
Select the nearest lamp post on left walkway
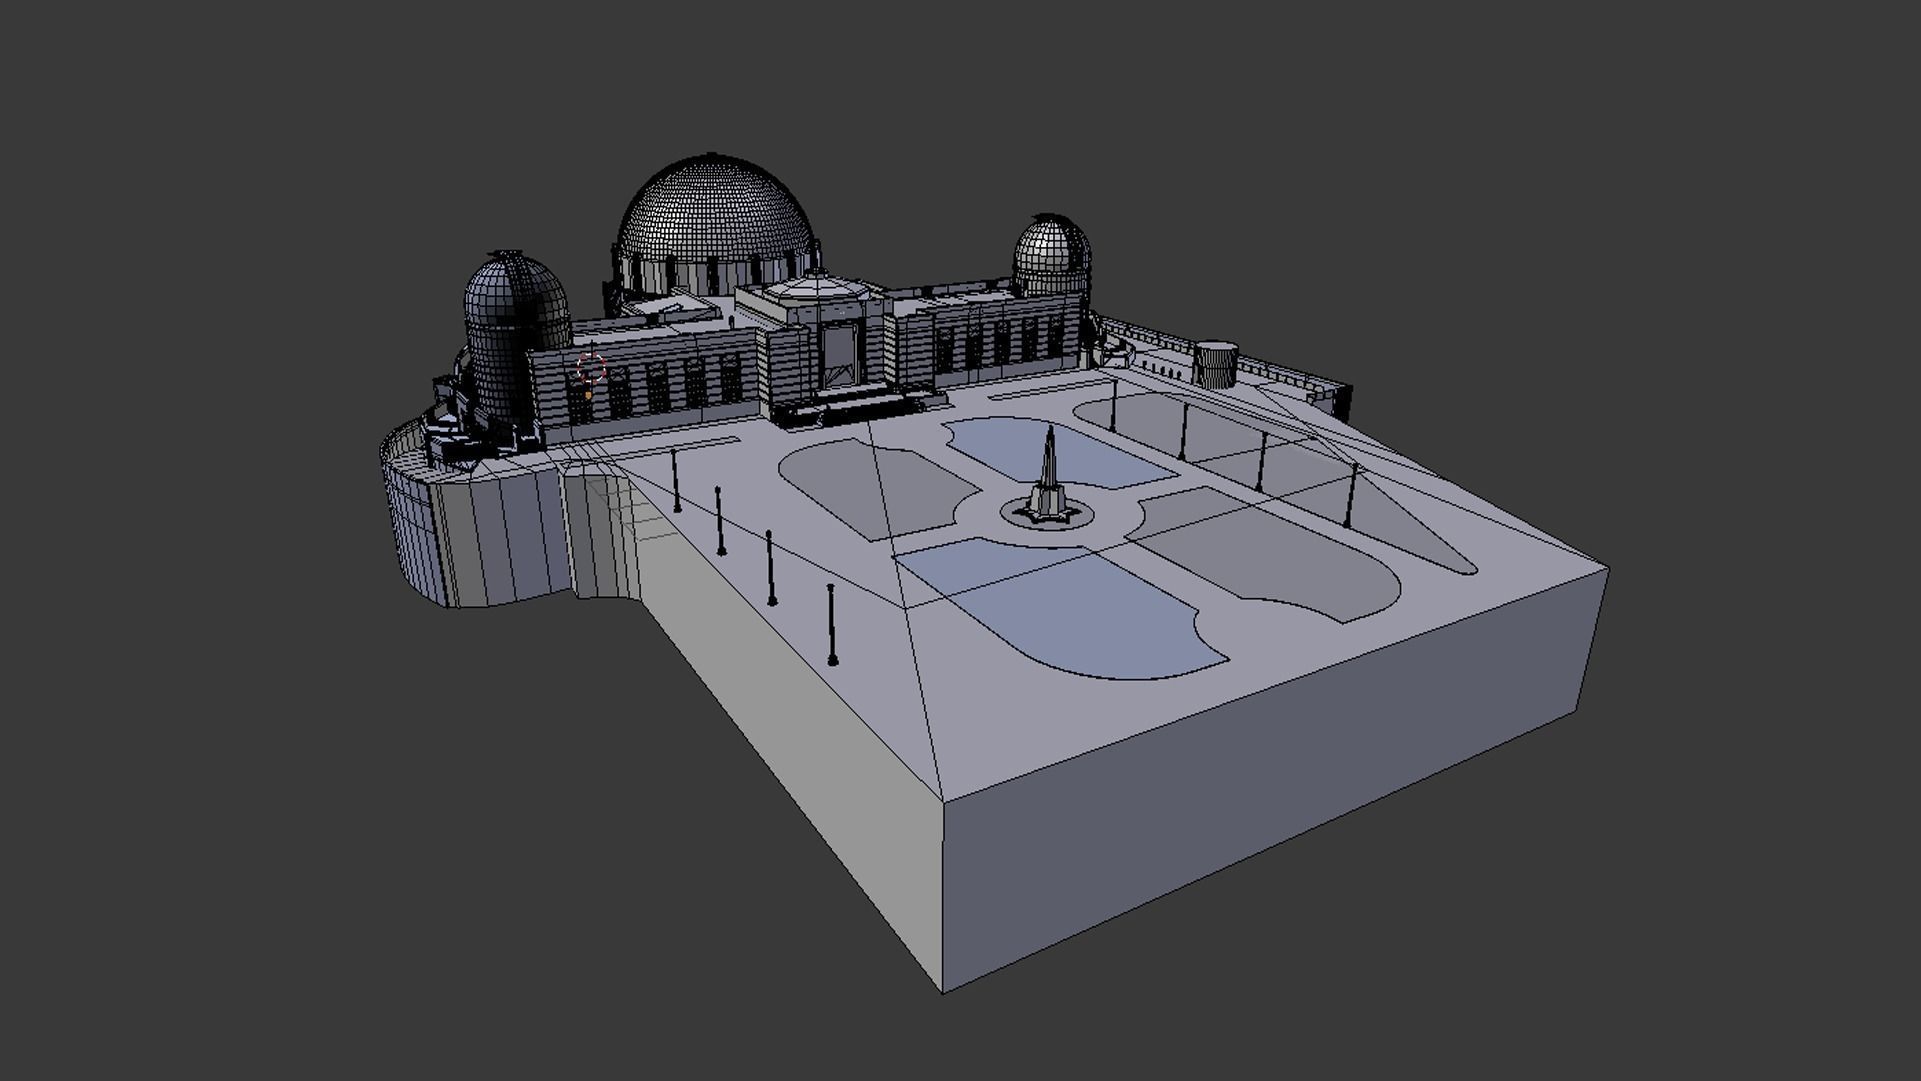(832, 624)
